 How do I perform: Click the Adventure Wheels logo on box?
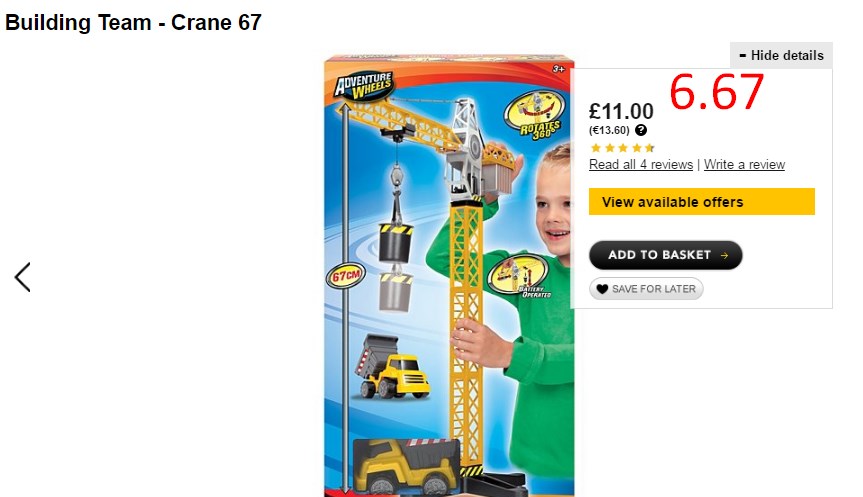coord(363,85)
